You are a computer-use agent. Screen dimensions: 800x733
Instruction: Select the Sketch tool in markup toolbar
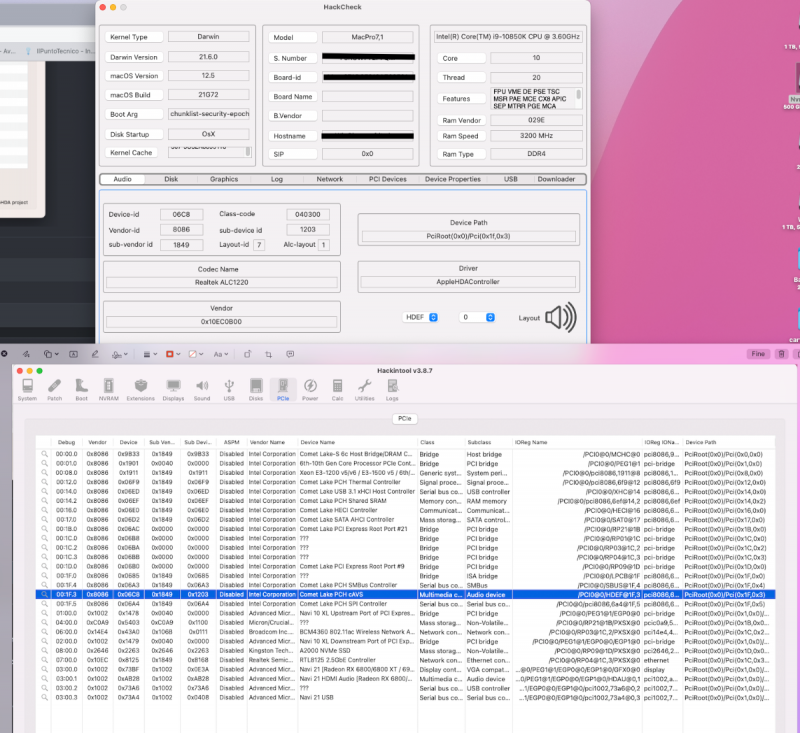(26, 354)
